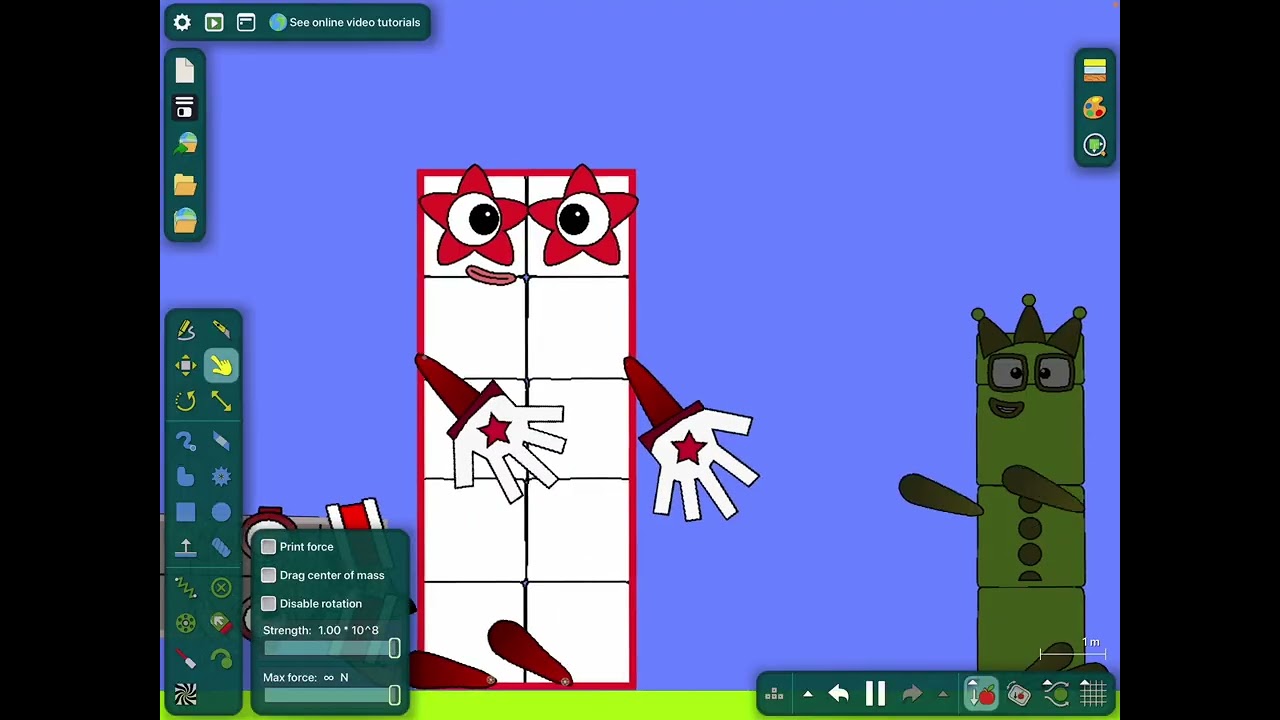Image resolution: width=1280 pixels, height=720 pixels.
Task: Open the window layout icon in top bar
Action: pyautogui.click(x=246, y=22)
